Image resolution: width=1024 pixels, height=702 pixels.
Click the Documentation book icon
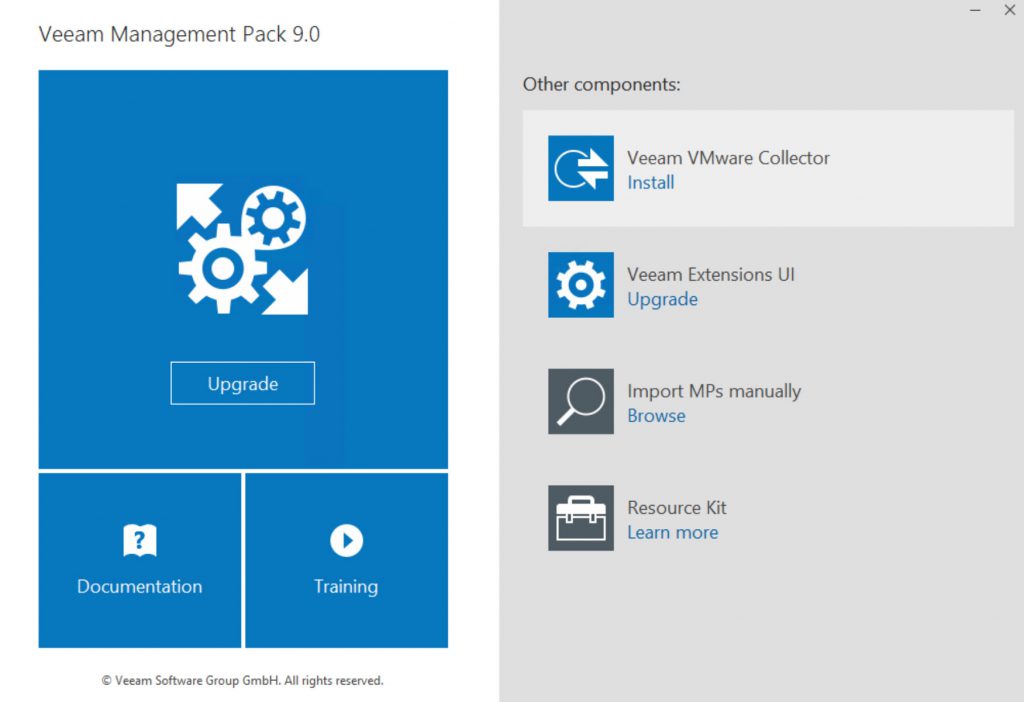pyautogui.click(x=140, y=540)
